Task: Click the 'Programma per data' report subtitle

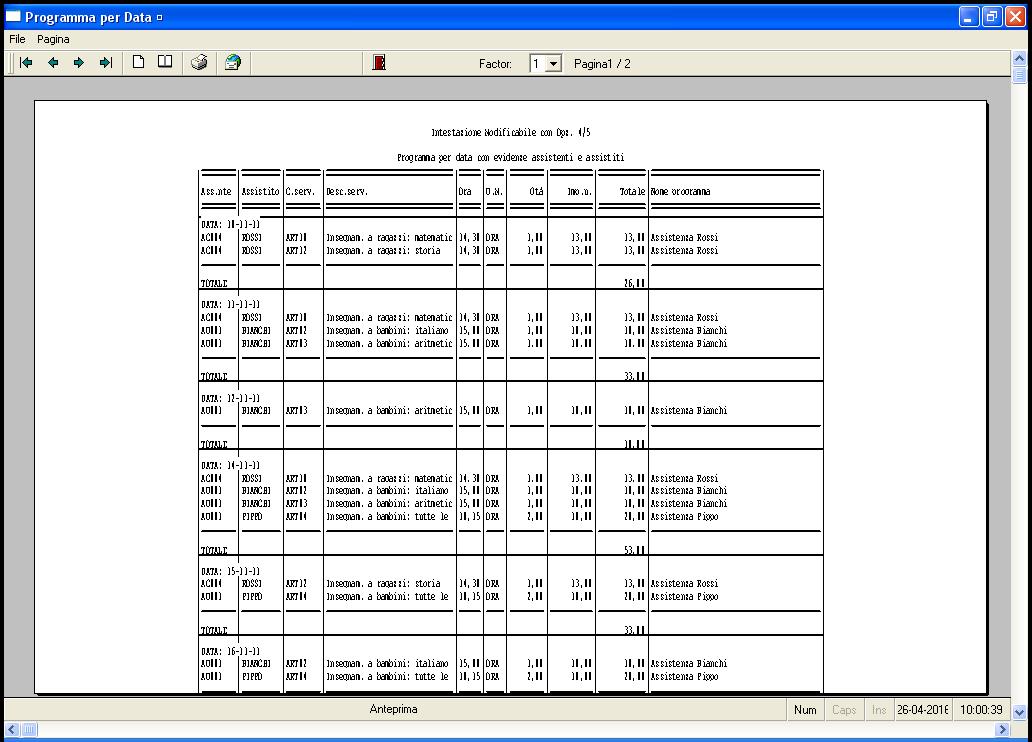Action: click(x=511, y=157)
